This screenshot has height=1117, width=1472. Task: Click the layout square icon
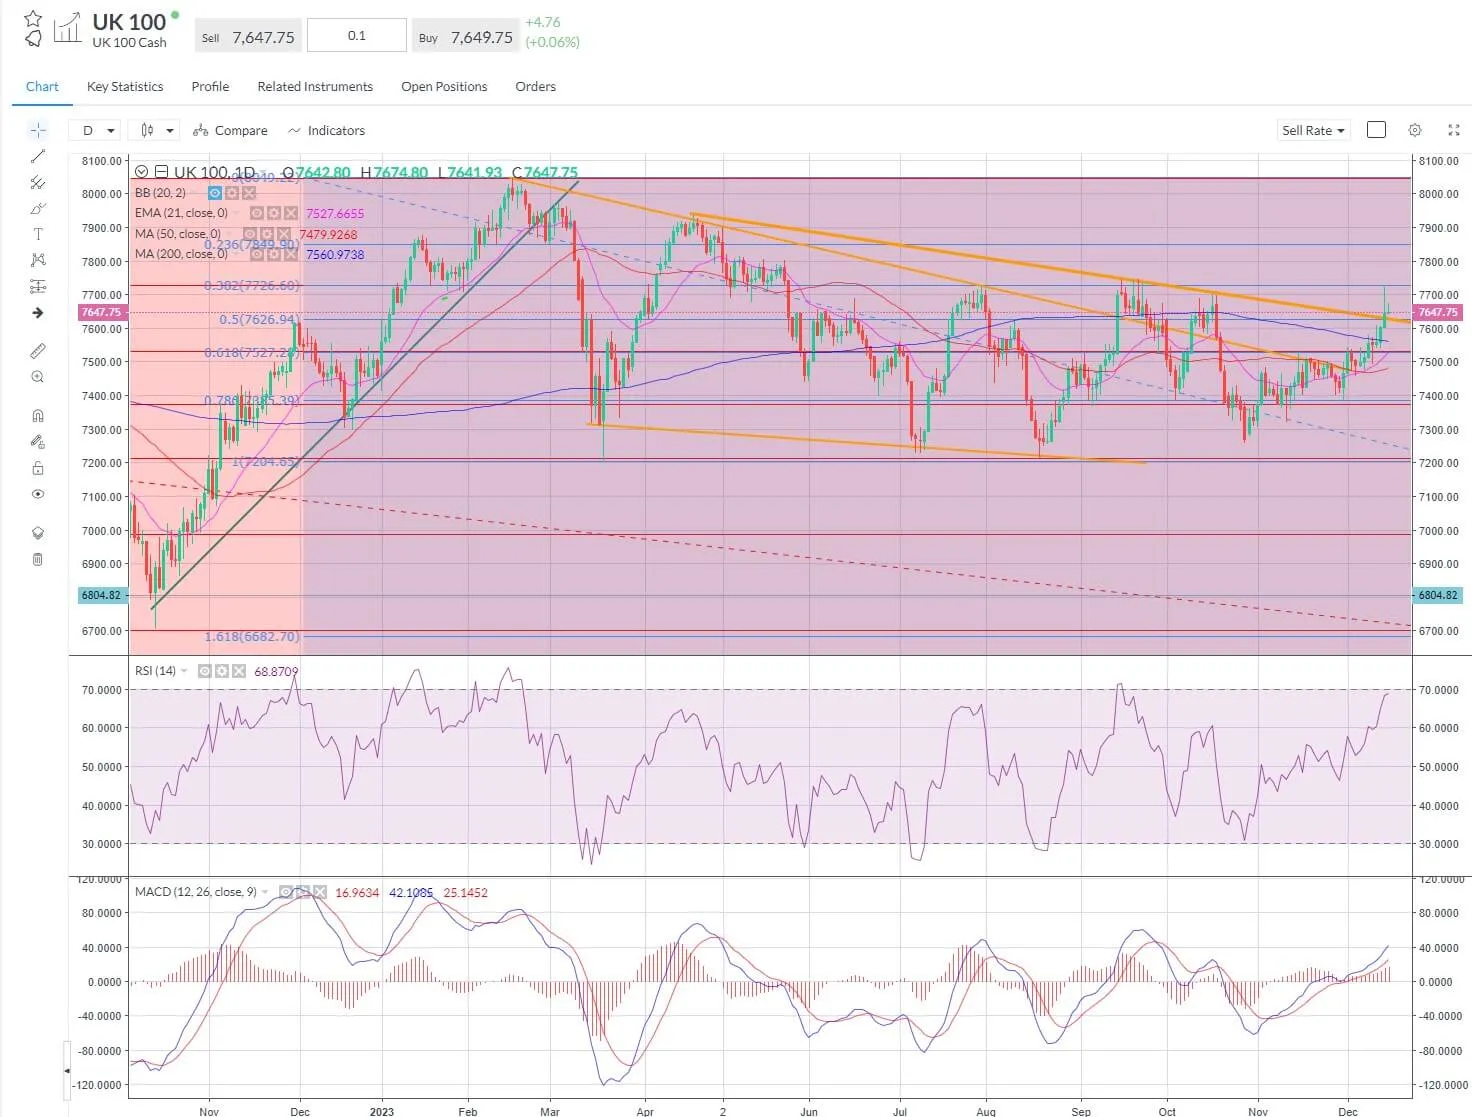click(x=1376, y=130)
